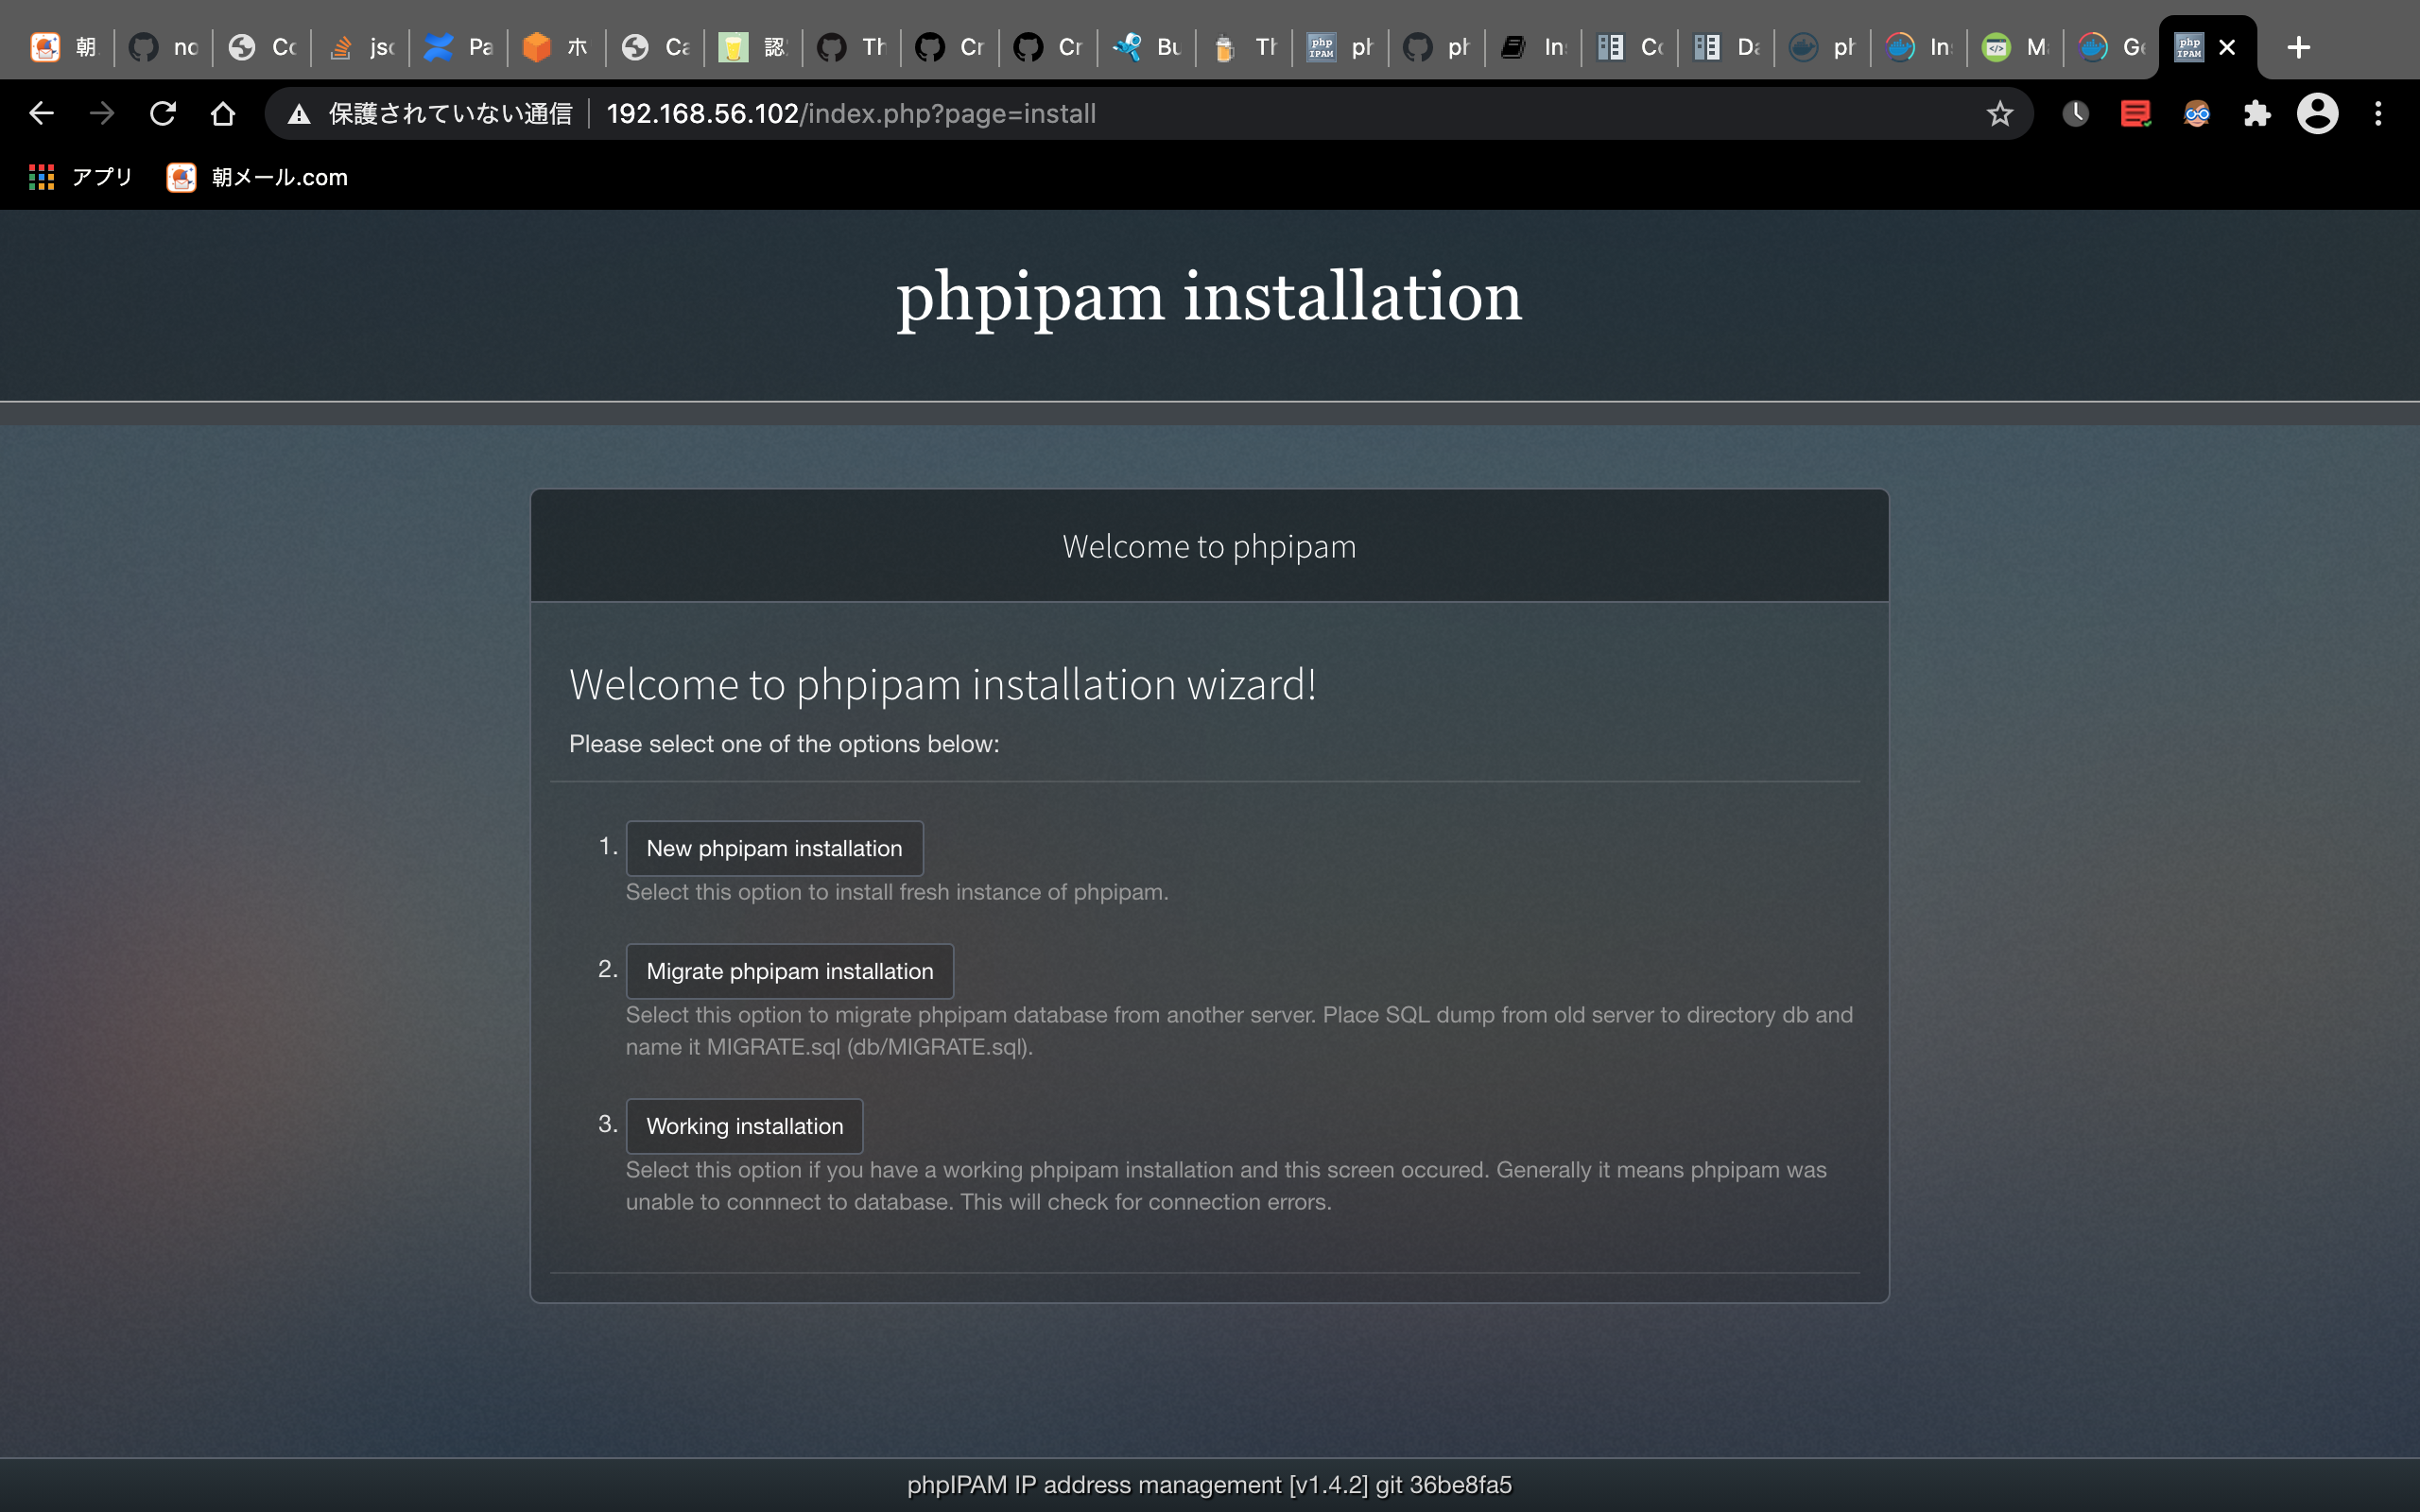Switch to the blue whale 'In' tab
Image resolution: width=2420 pixels, height=1512 pixels.
coord(1919,47)
